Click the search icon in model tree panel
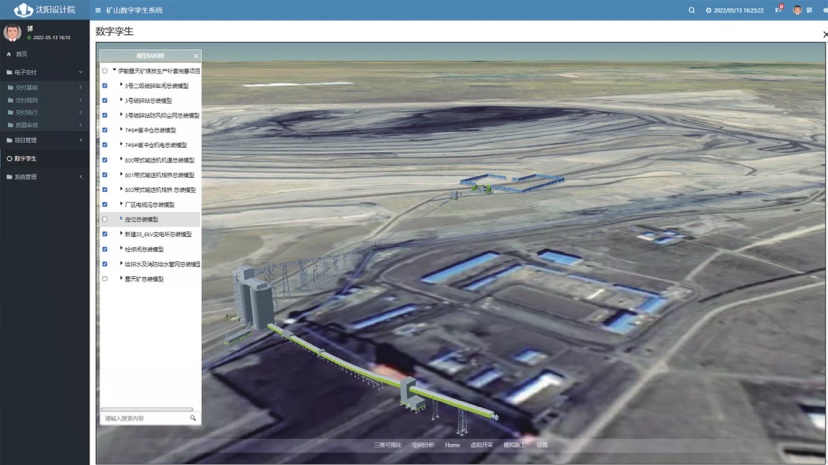 [193, 418]
